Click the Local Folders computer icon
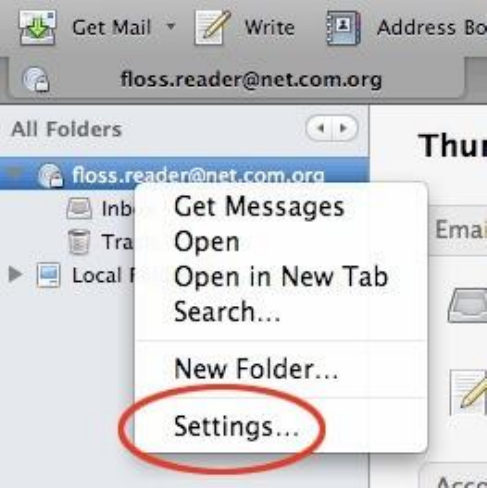The height and width of the screenshot is (488, 487). (49, 275)
